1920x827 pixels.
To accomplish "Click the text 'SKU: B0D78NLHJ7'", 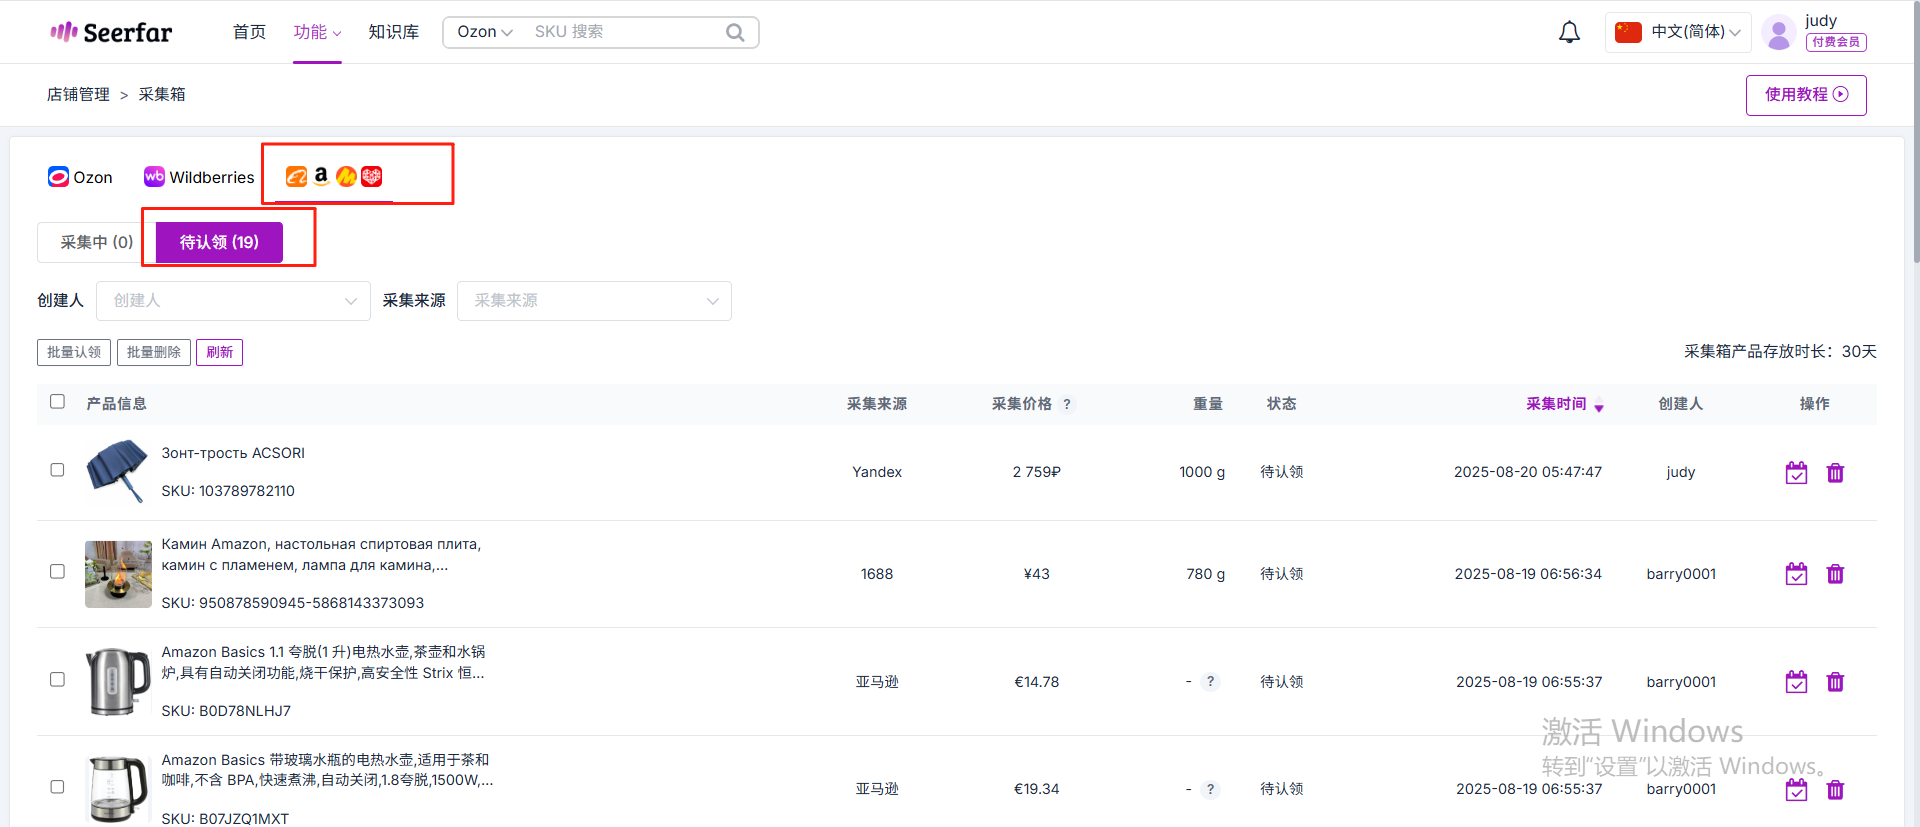I will pos(226,711).
